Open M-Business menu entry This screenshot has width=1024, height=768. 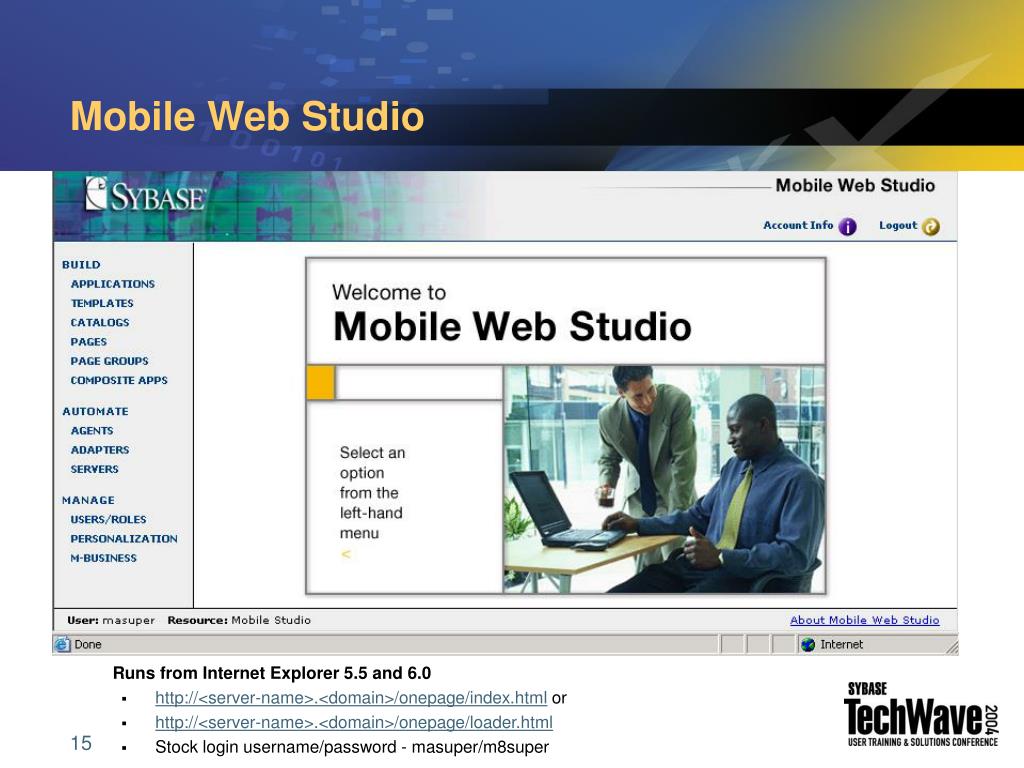[x=104, y=558]
